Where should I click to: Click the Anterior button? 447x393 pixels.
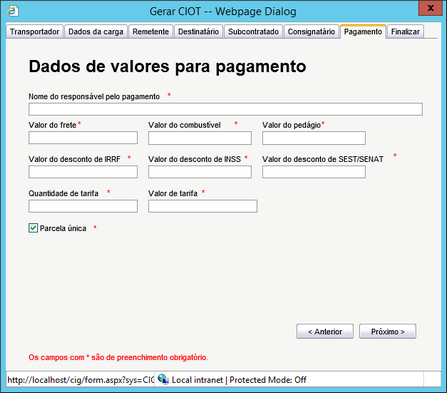coord(325,331)
